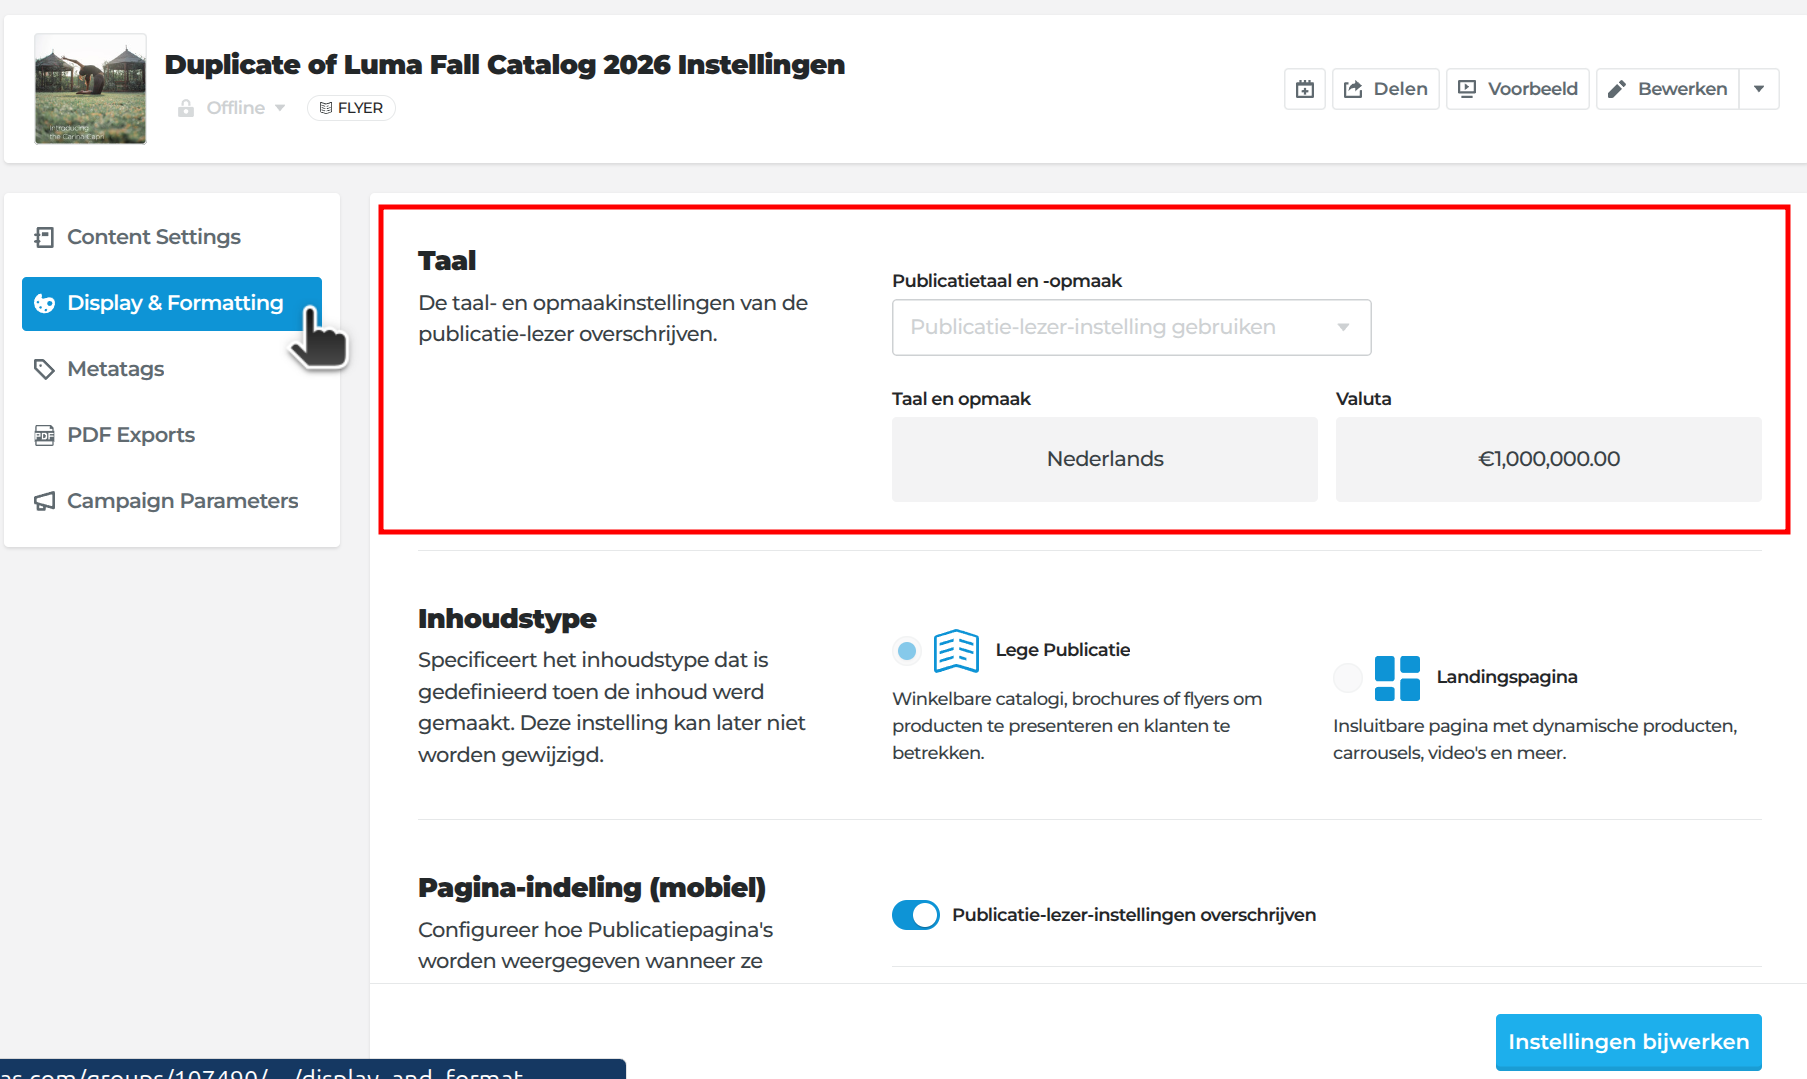Open the Publicatietaal en -opmaak dropdown
Viewport: 1807px width, 1079px height.
(x=1131, y=327)
